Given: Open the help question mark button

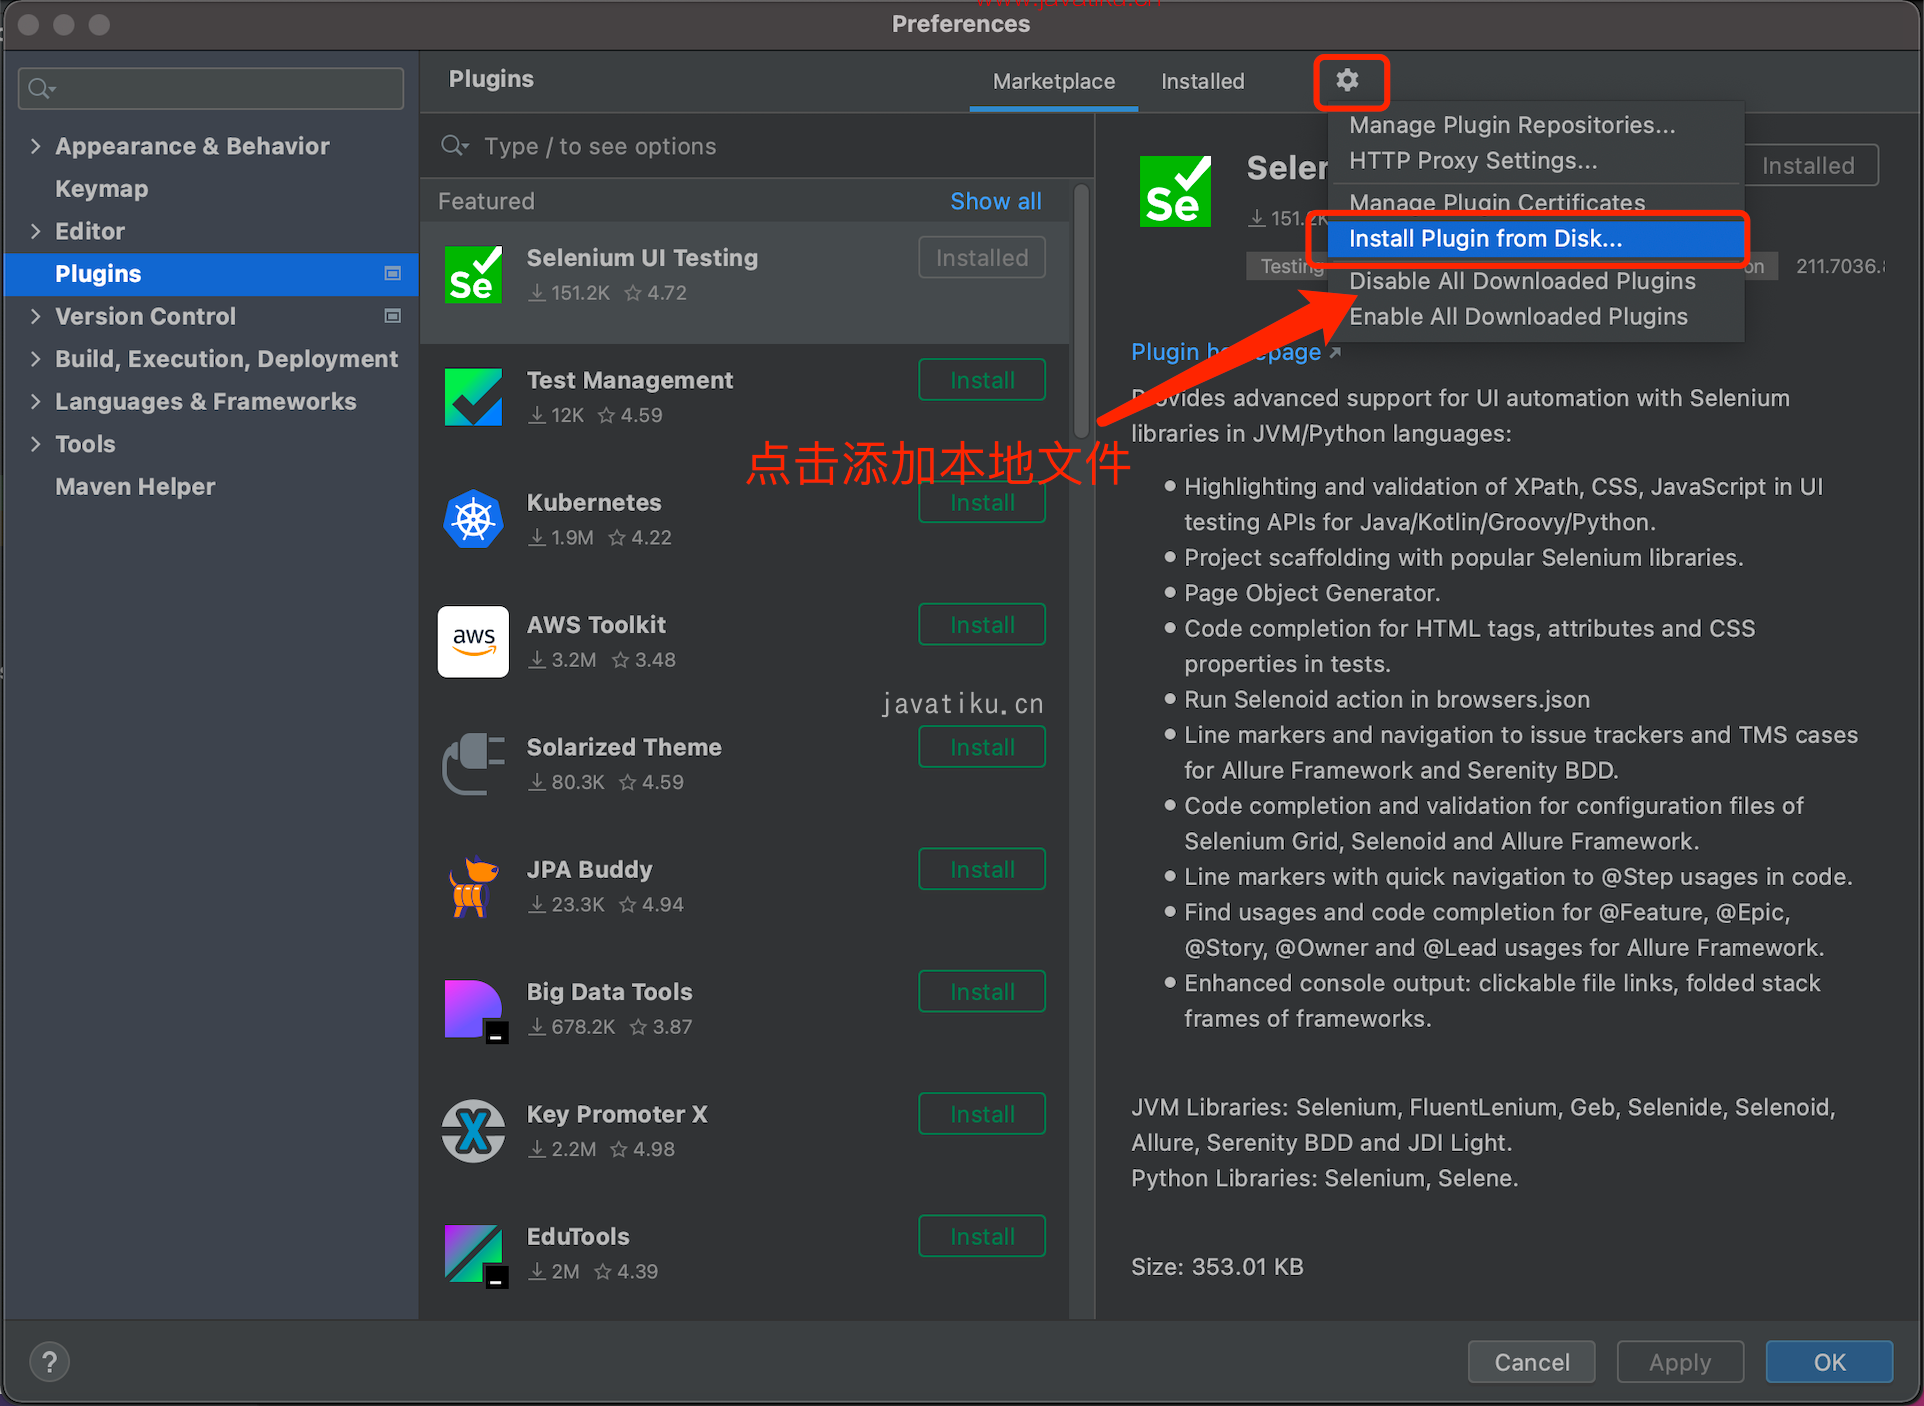Looking at the screenshot, I should (49, 1361).
